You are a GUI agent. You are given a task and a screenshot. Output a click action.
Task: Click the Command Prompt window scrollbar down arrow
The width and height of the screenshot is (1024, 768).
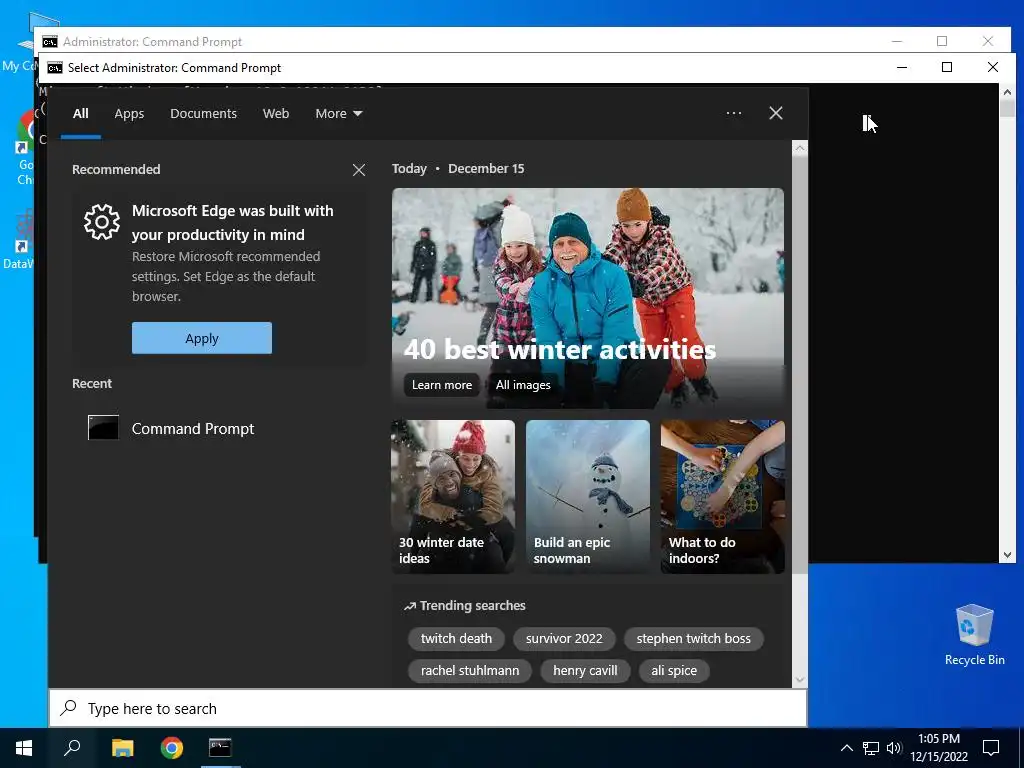1007,555
